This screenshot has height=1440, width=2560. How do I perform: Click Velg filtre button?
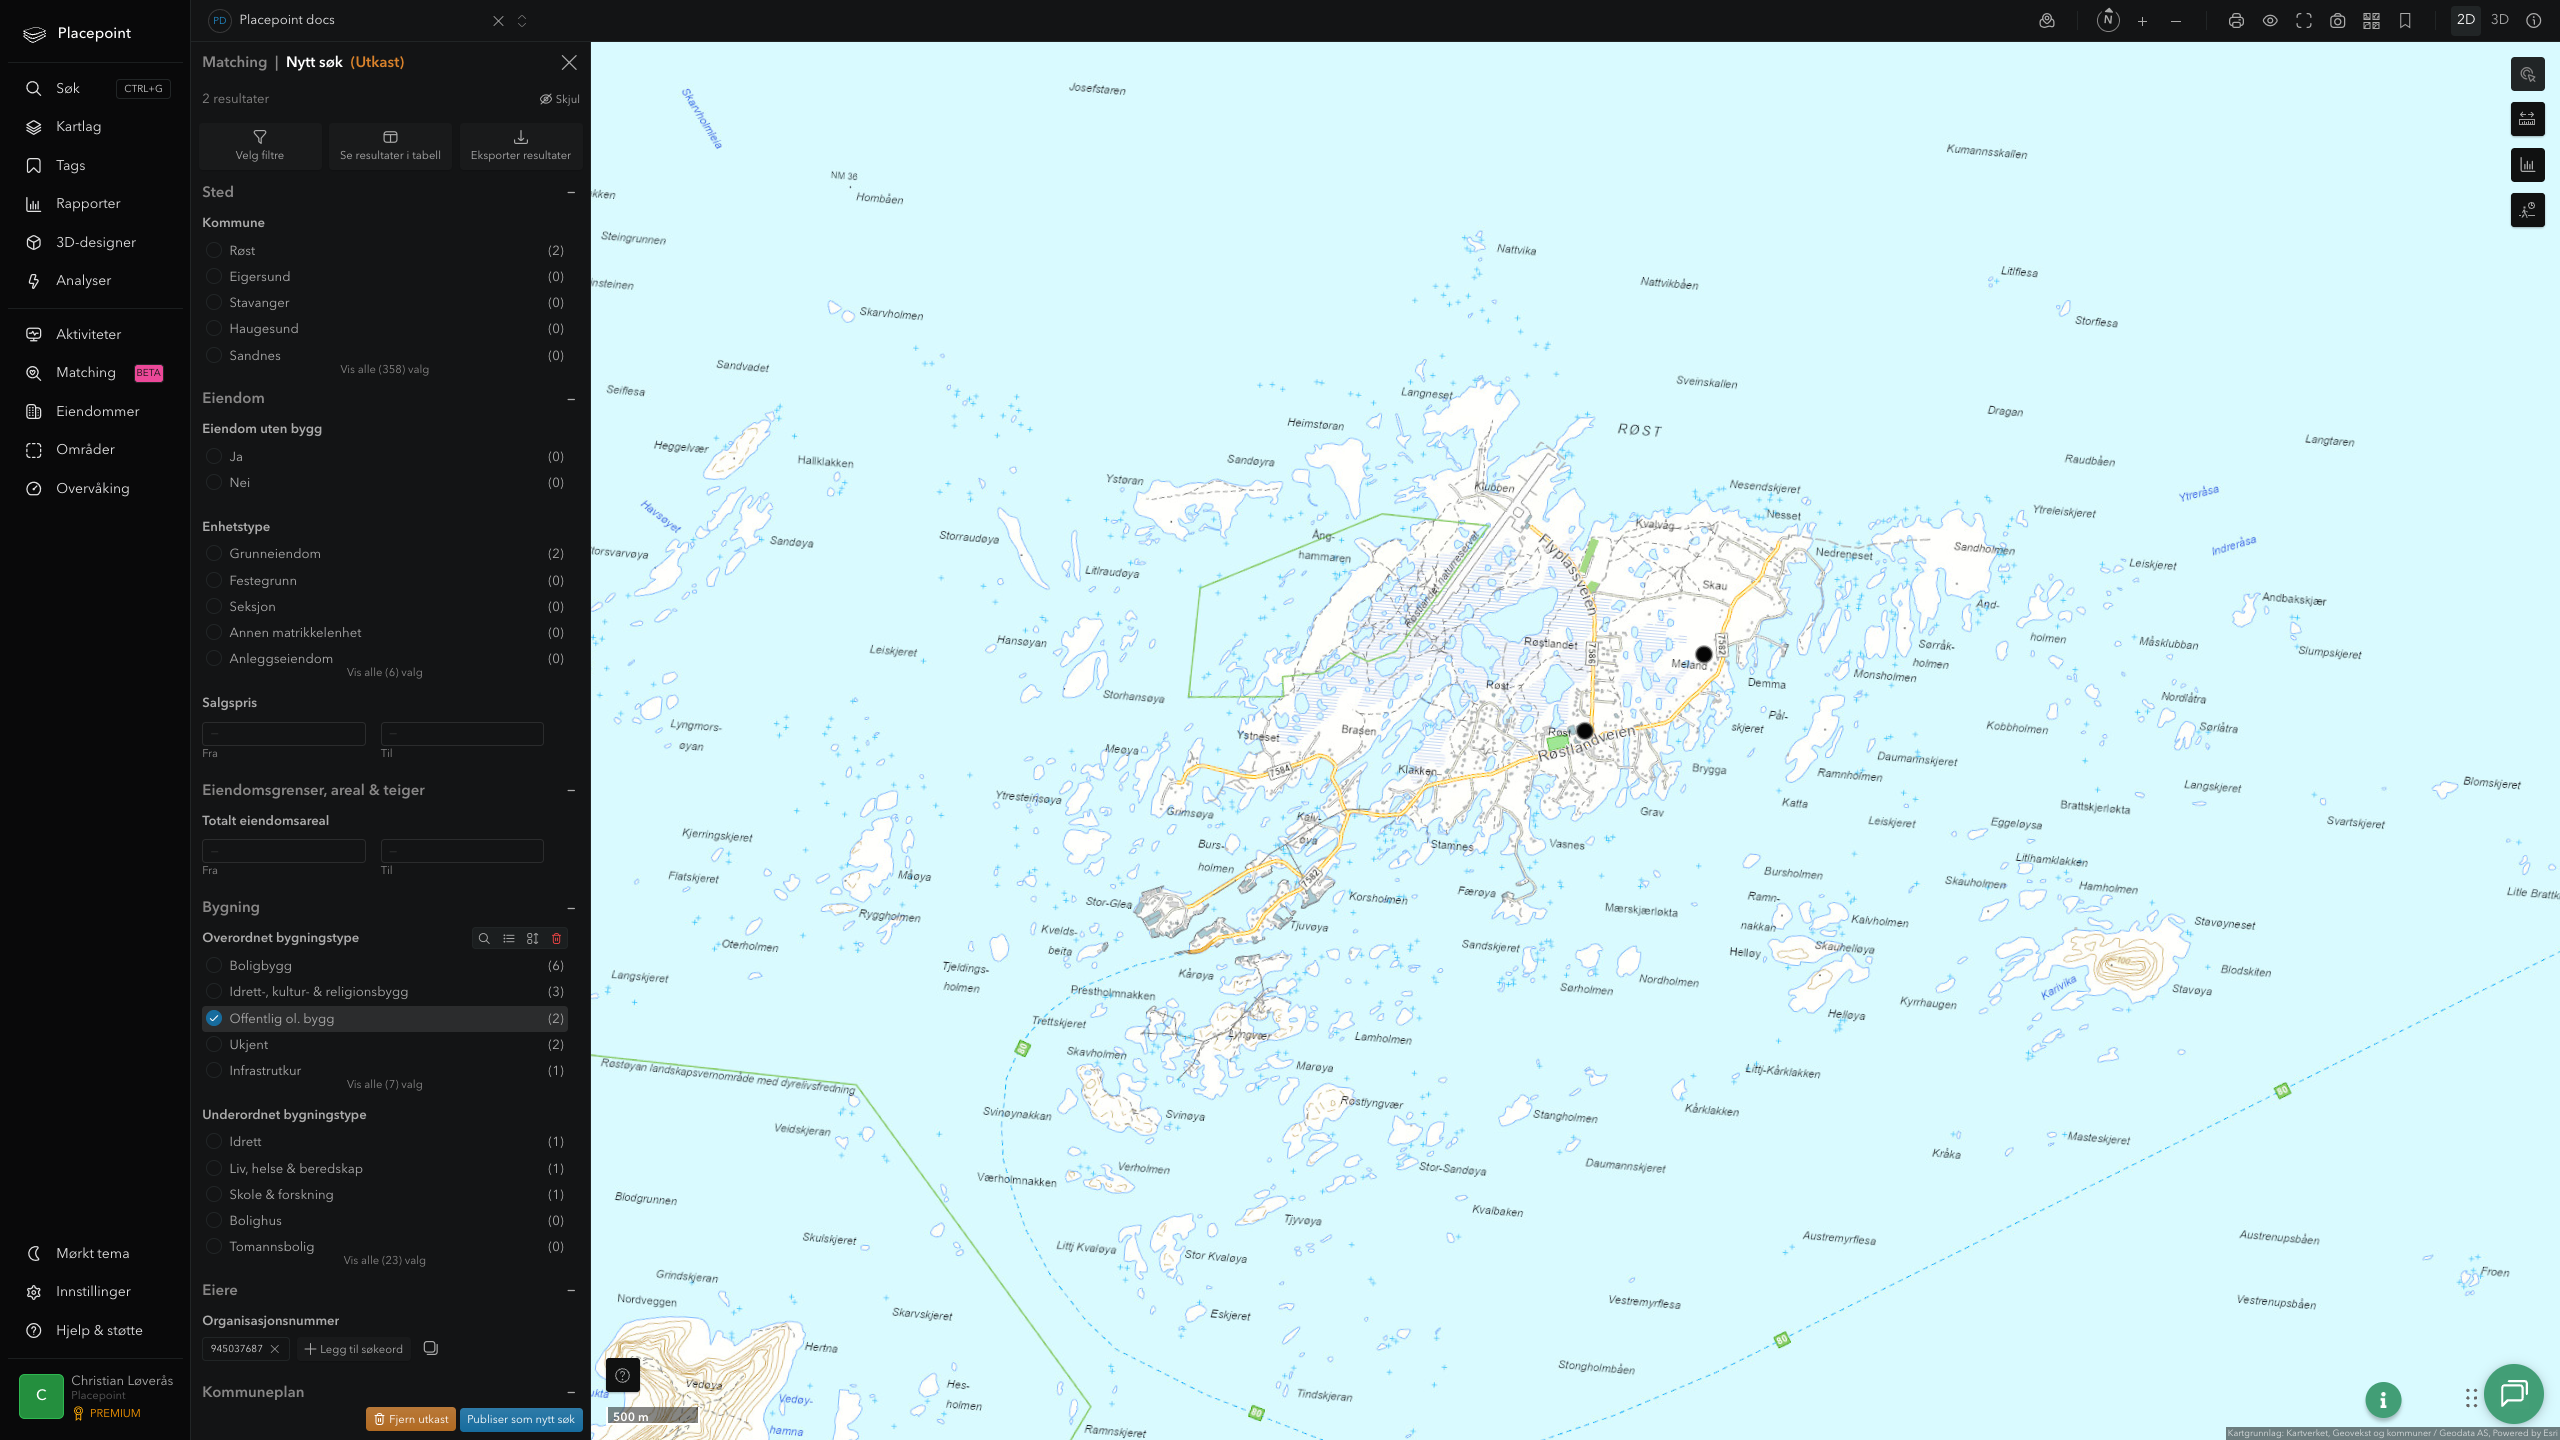(260, 146)
